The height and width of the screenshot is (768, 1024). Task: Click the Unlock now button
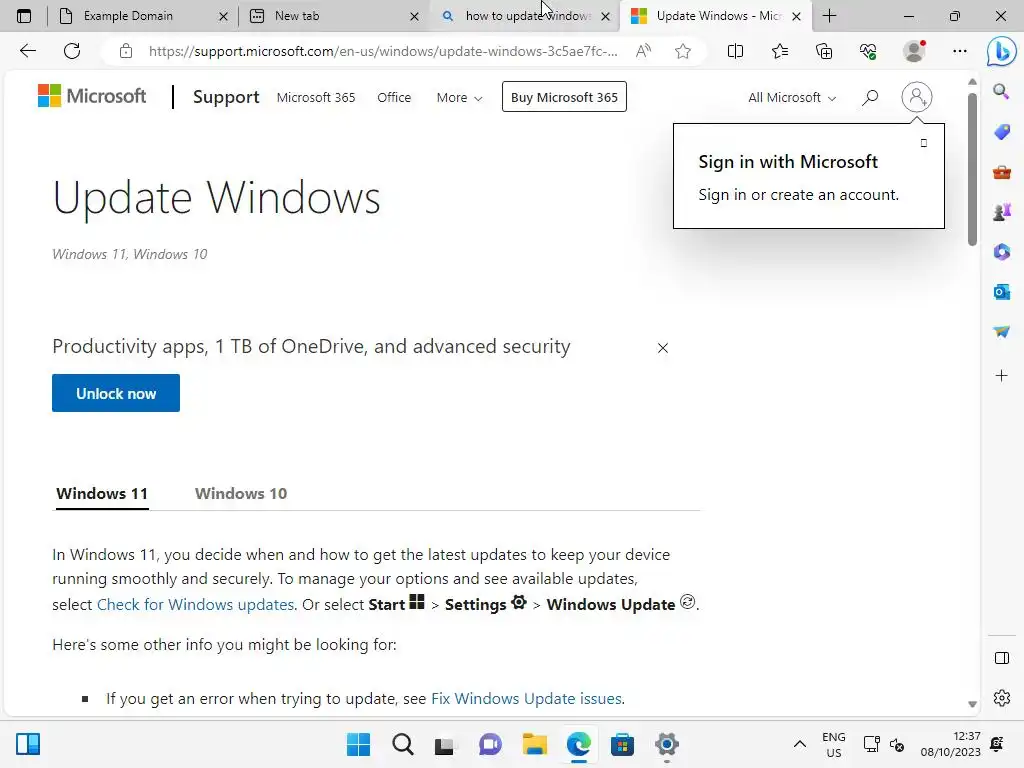pos(116,393)
